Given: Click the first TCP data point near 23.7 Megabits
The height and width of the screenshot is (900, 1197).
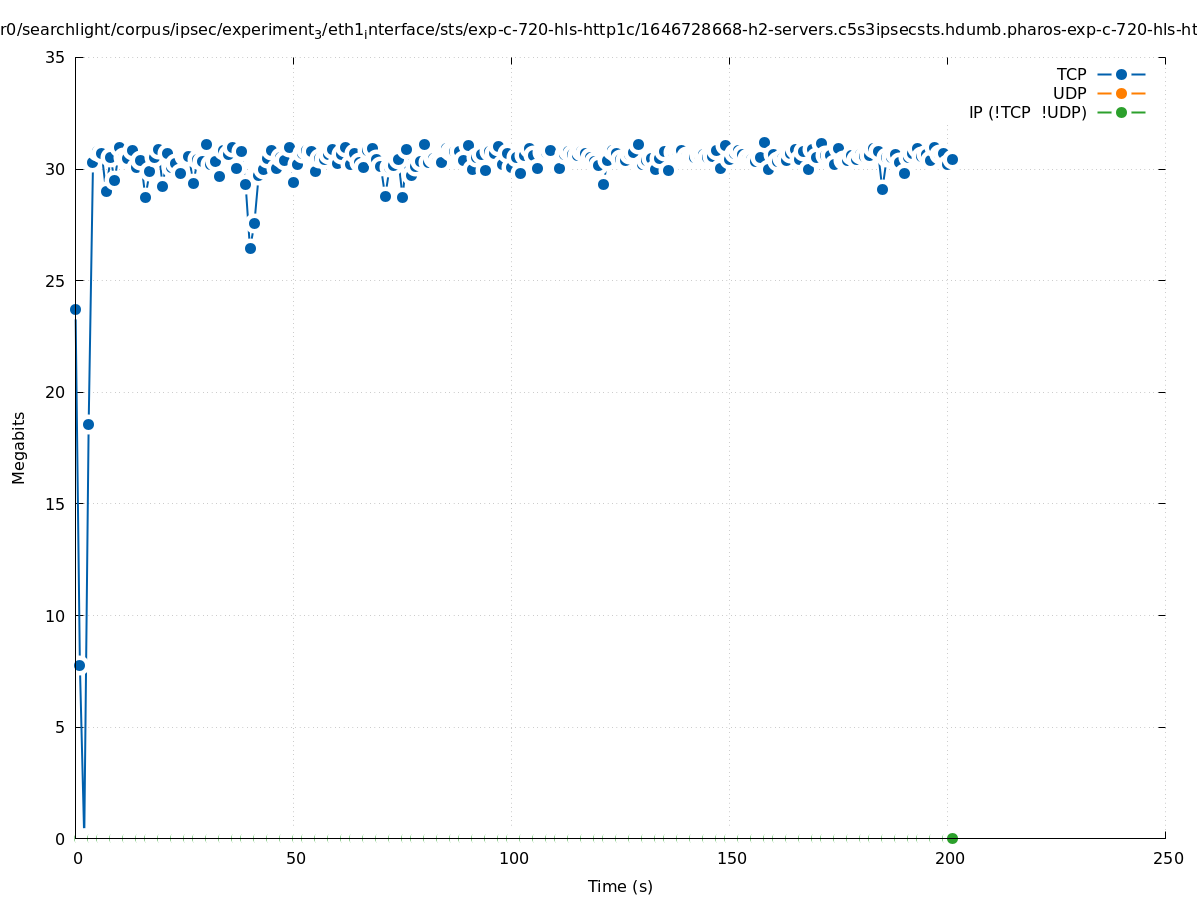Looking at the screenshot, I should 75,309.
